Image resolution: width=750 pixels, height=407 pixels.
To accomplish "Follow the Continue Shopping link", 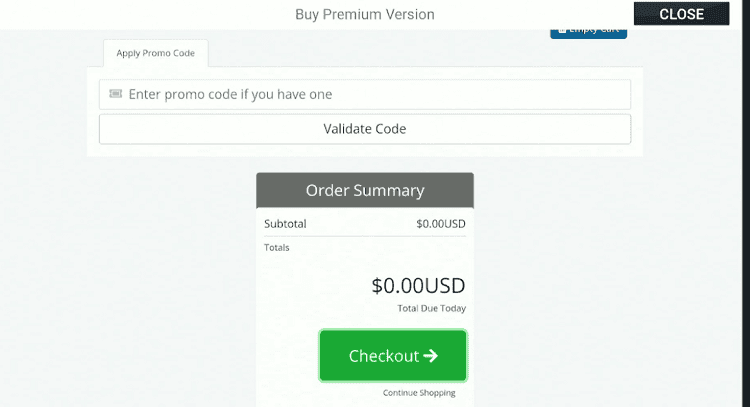I will point(419,393).
